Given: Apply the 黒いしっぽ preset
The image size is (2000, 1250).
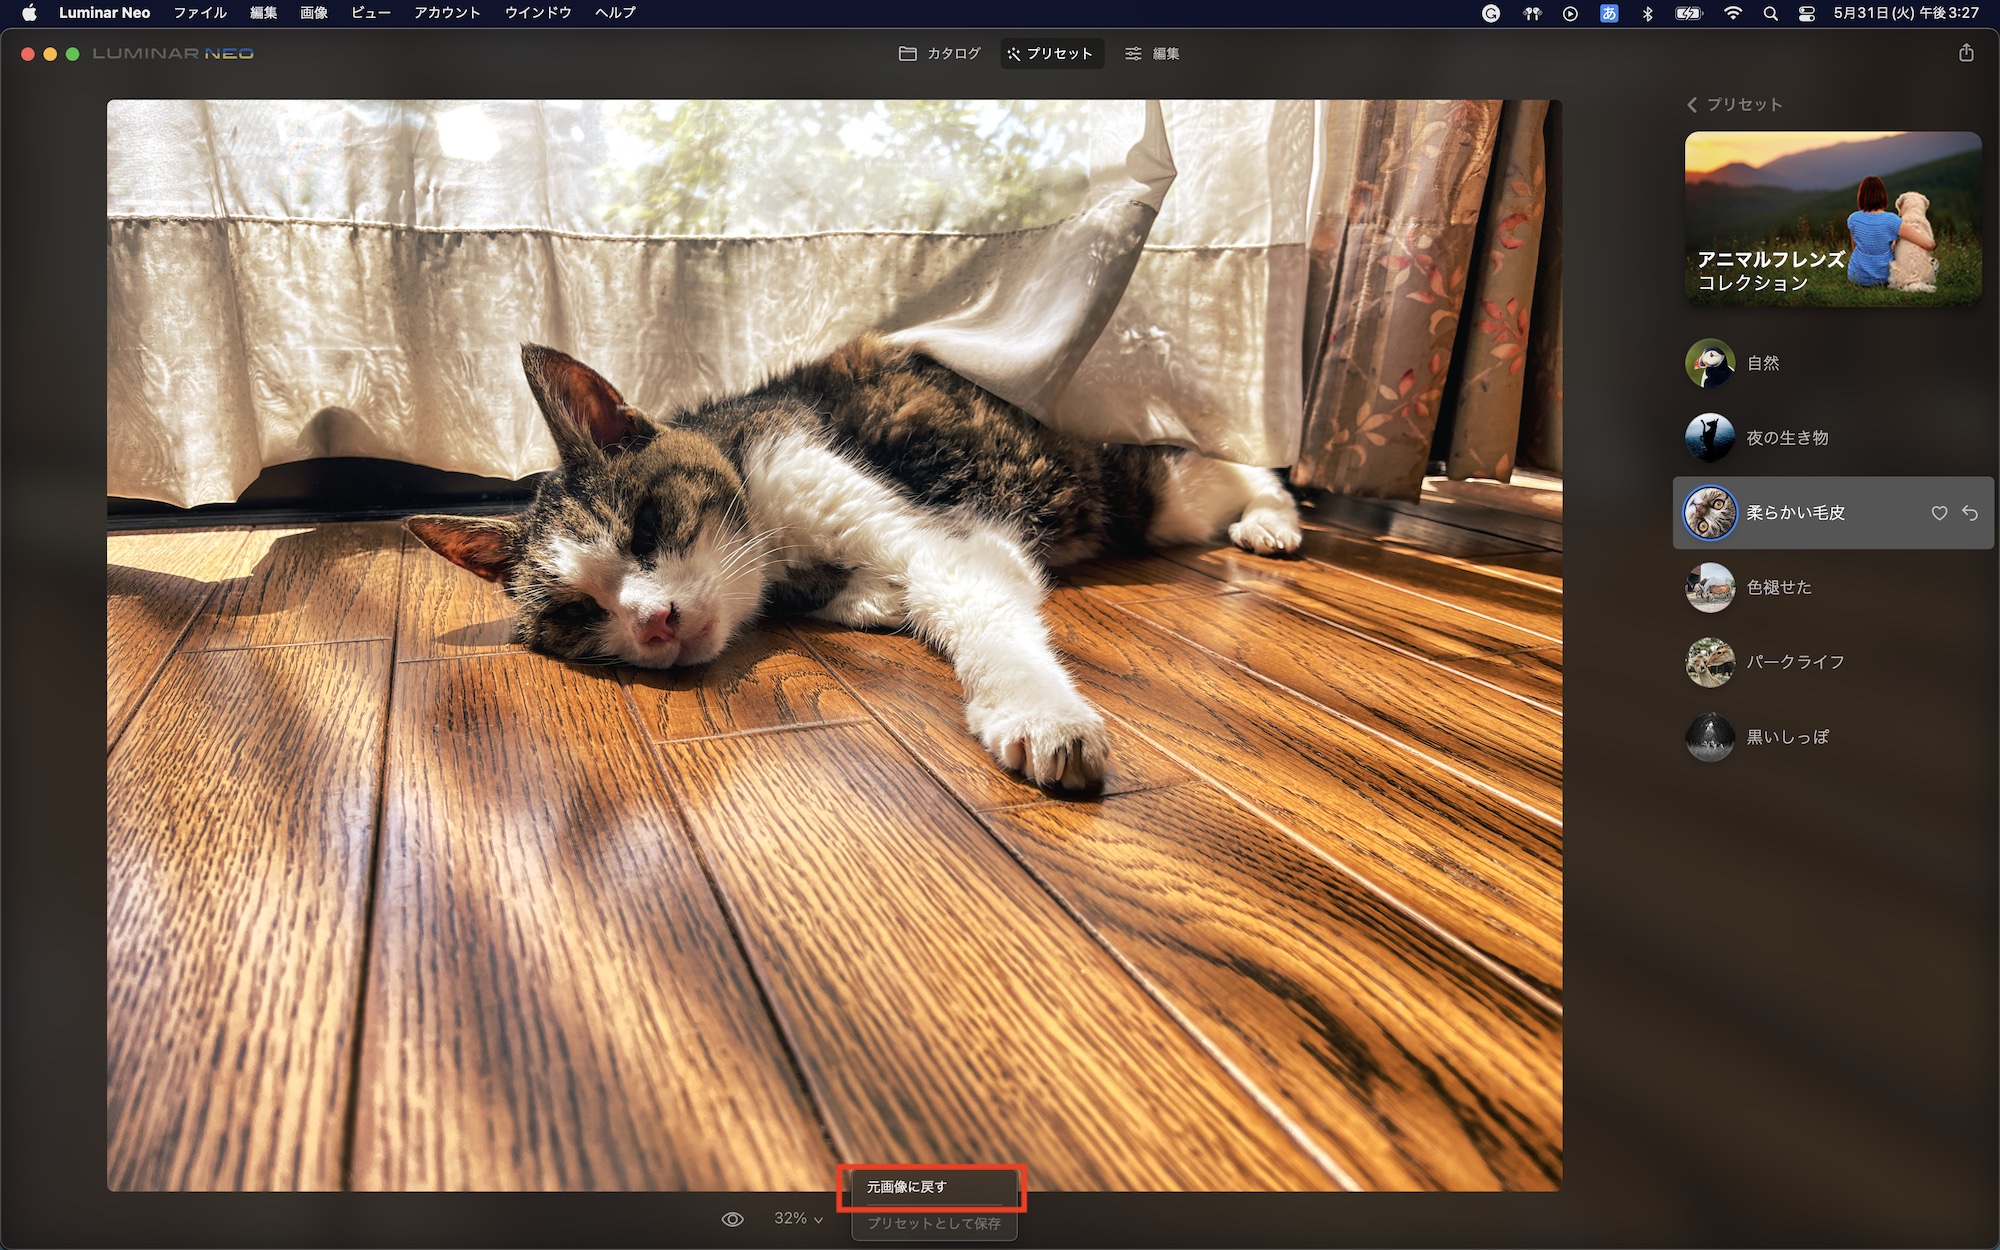Looking at the screenshot, I should point(1786,737).
